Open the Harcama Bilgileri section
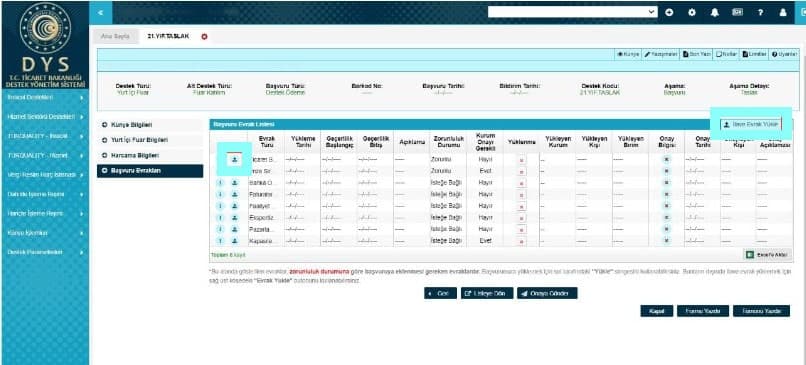806x365 pixels. pyautogui.click(x=150, y=155)
